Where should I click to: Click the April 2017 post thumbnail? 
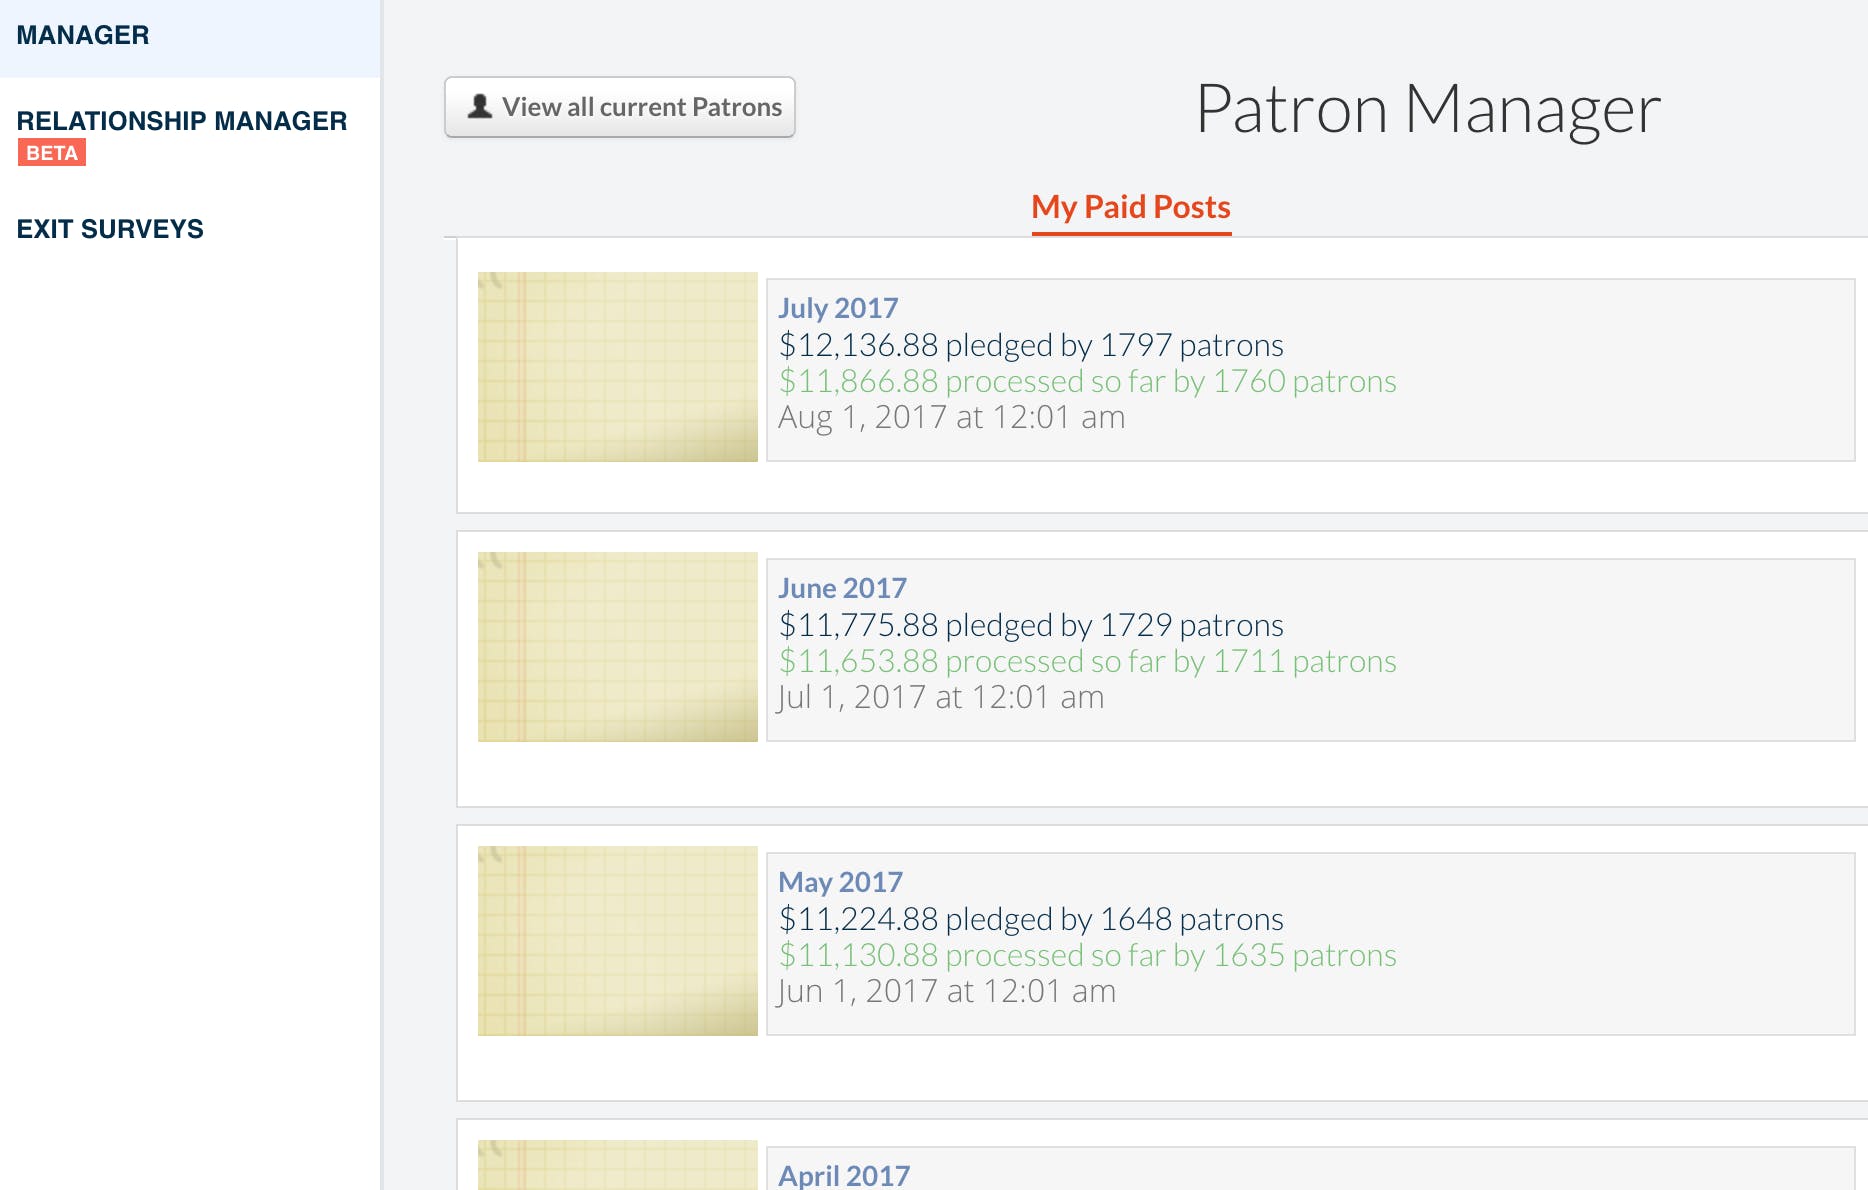tap(618, 1165)
